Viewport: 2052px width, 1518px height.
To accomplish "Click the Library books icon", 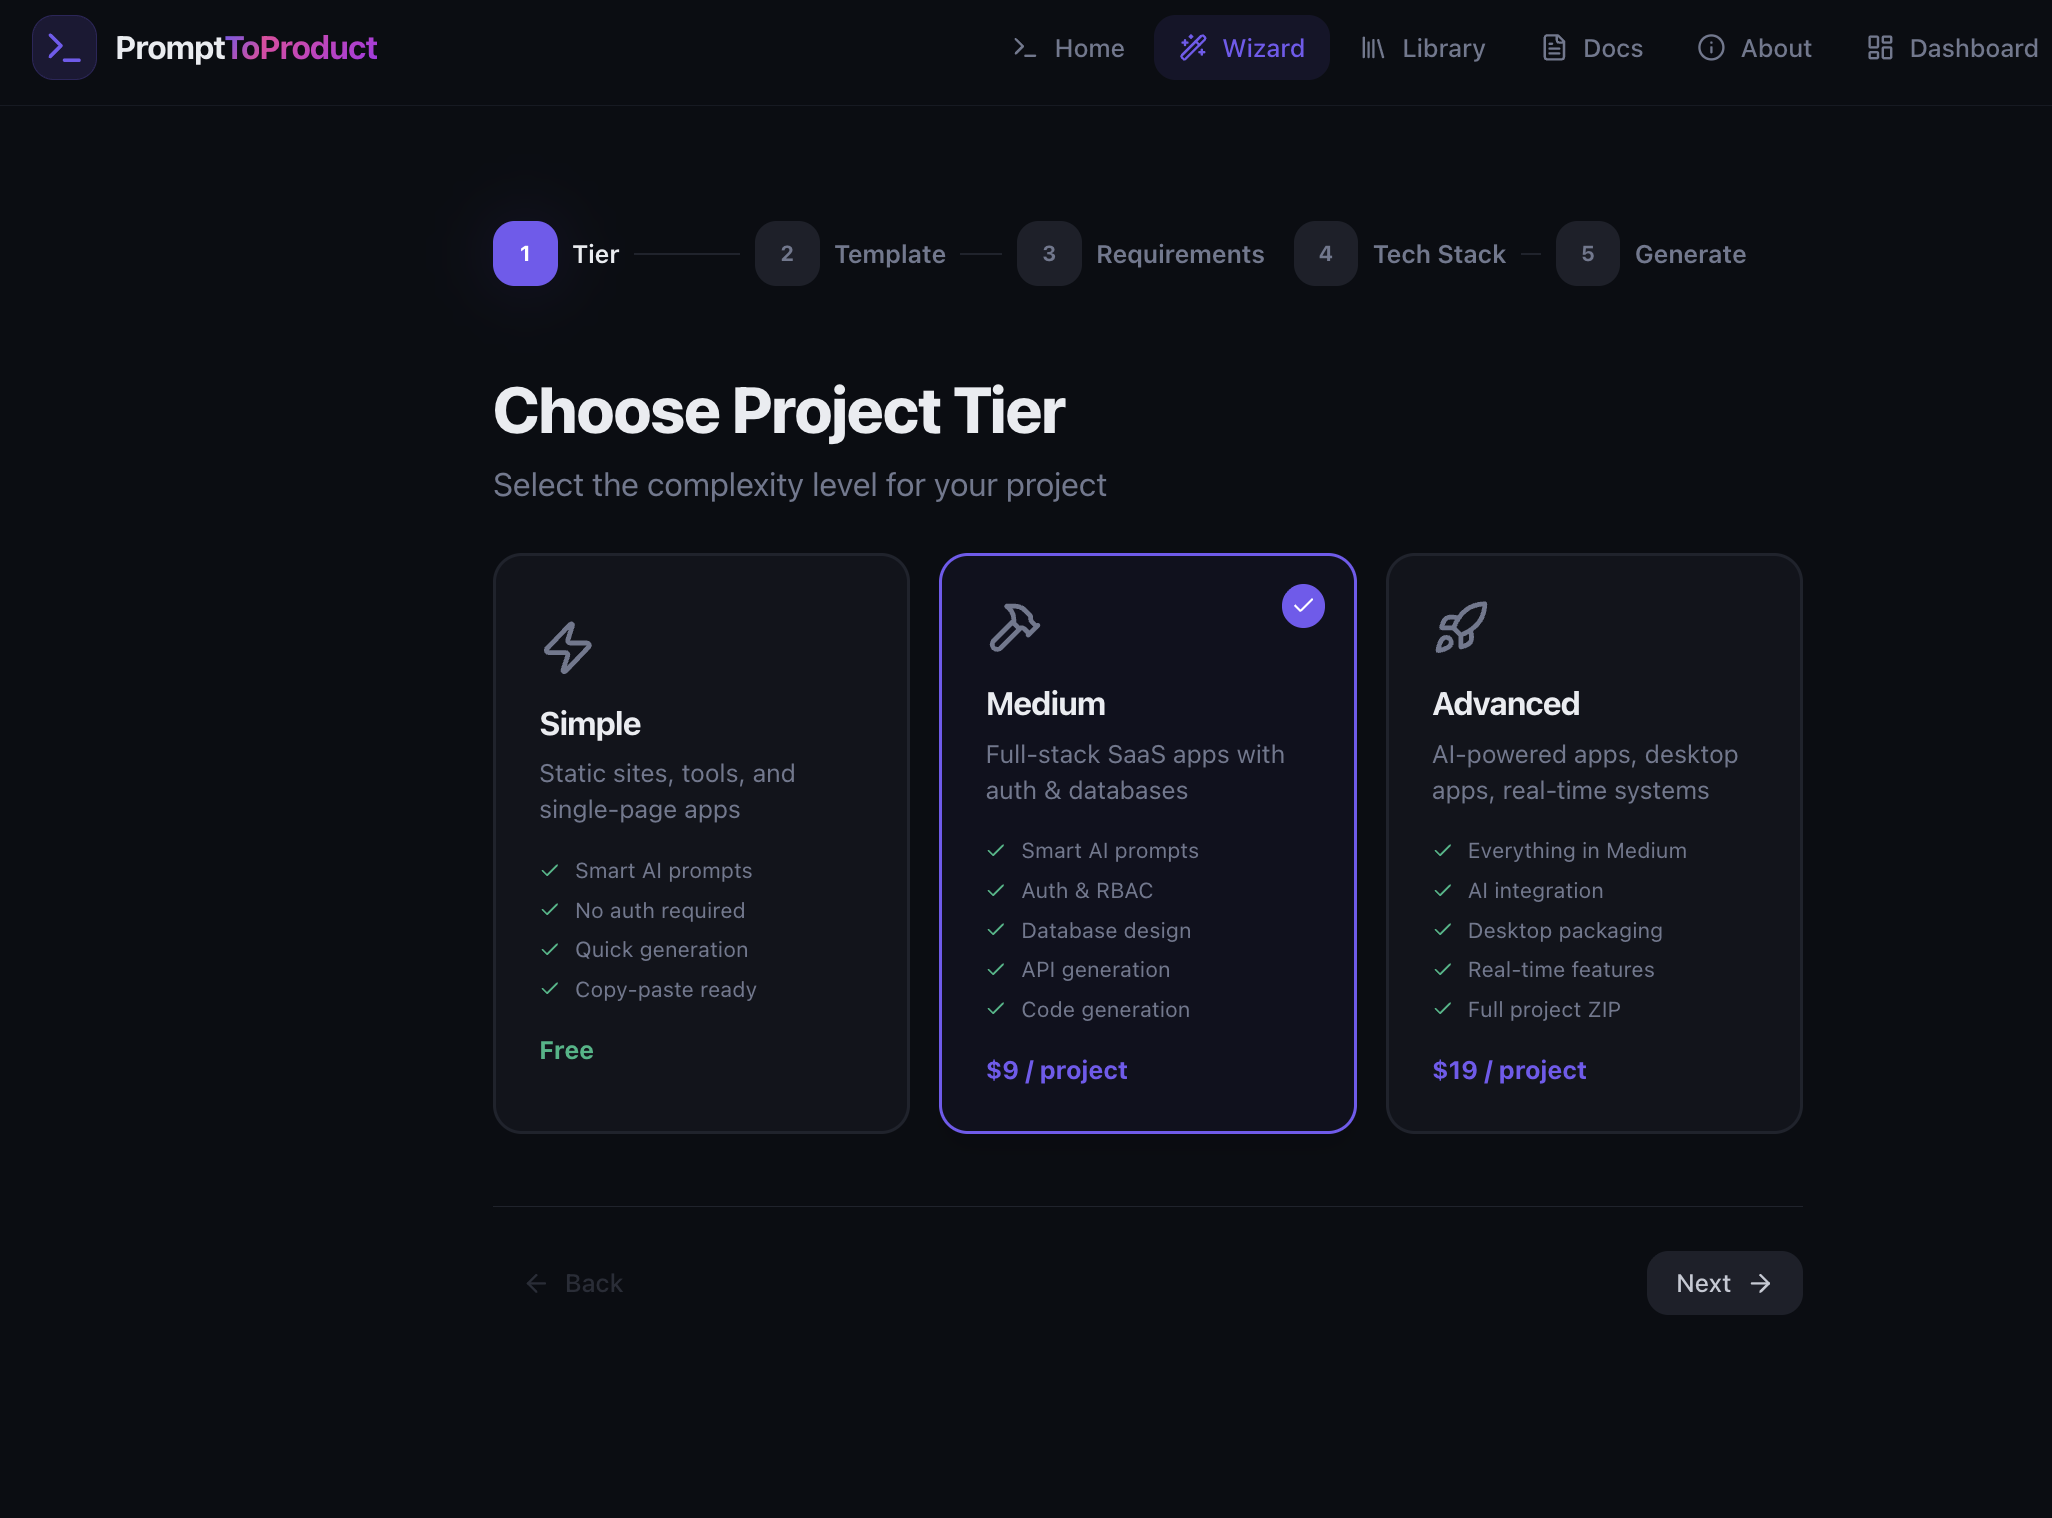I will pos(1373,47).
